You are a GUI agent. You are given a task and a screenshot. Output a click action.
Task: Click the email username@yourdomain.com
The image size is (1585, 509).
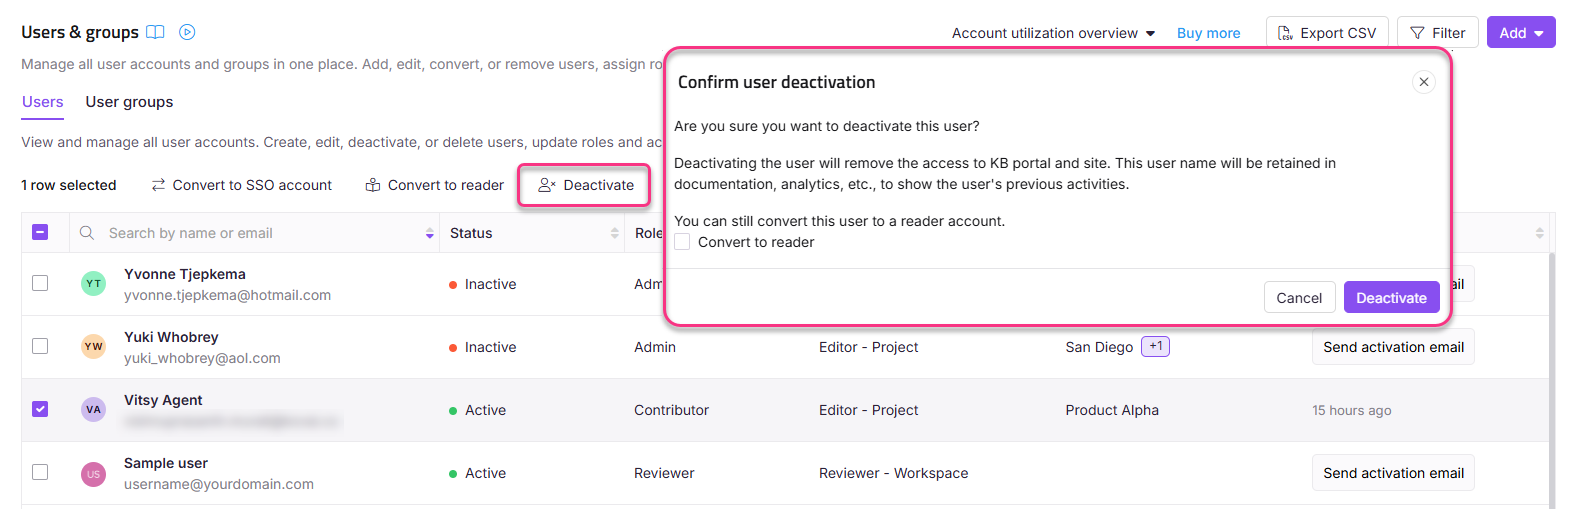(x=219, y=484)
